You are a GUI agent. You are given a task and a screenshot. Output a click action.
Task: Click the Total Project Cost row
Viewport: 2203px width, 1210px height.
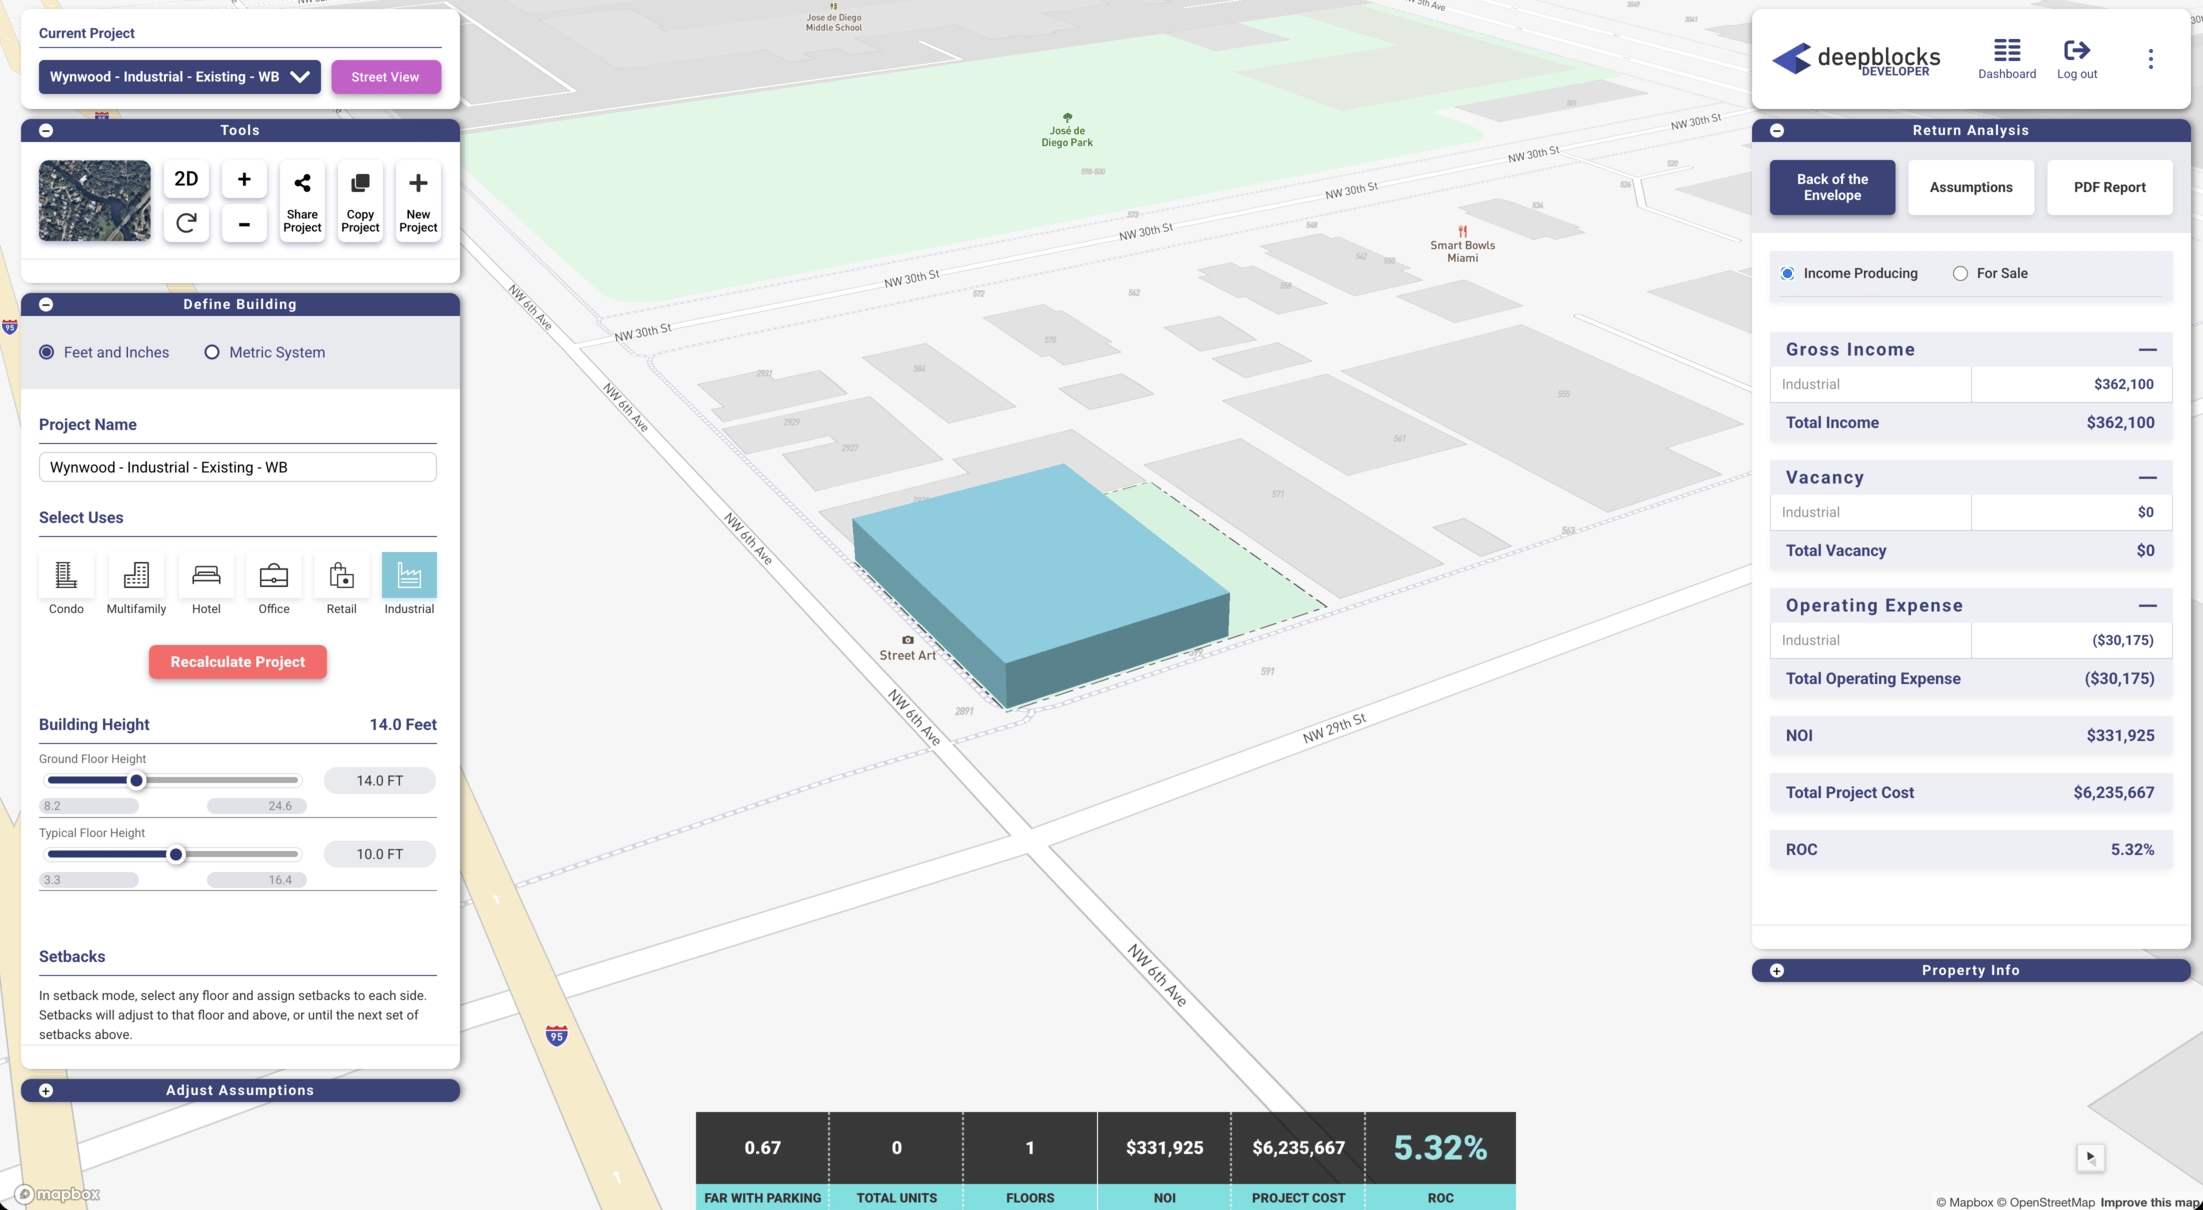coord(1971,792)
